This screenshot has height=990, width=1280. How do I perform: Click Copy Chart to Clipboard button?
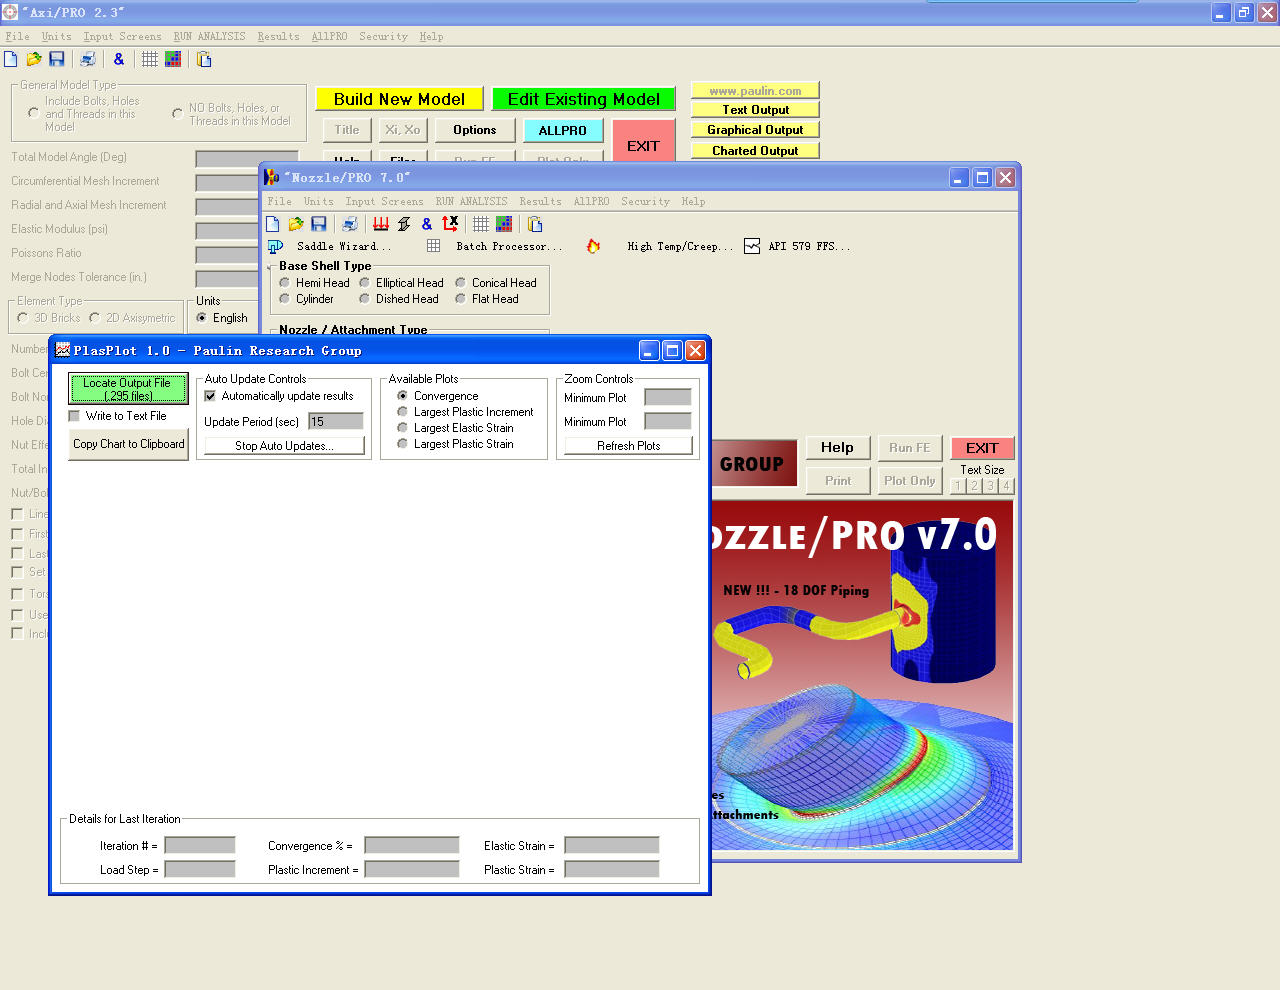coord(128,444)
